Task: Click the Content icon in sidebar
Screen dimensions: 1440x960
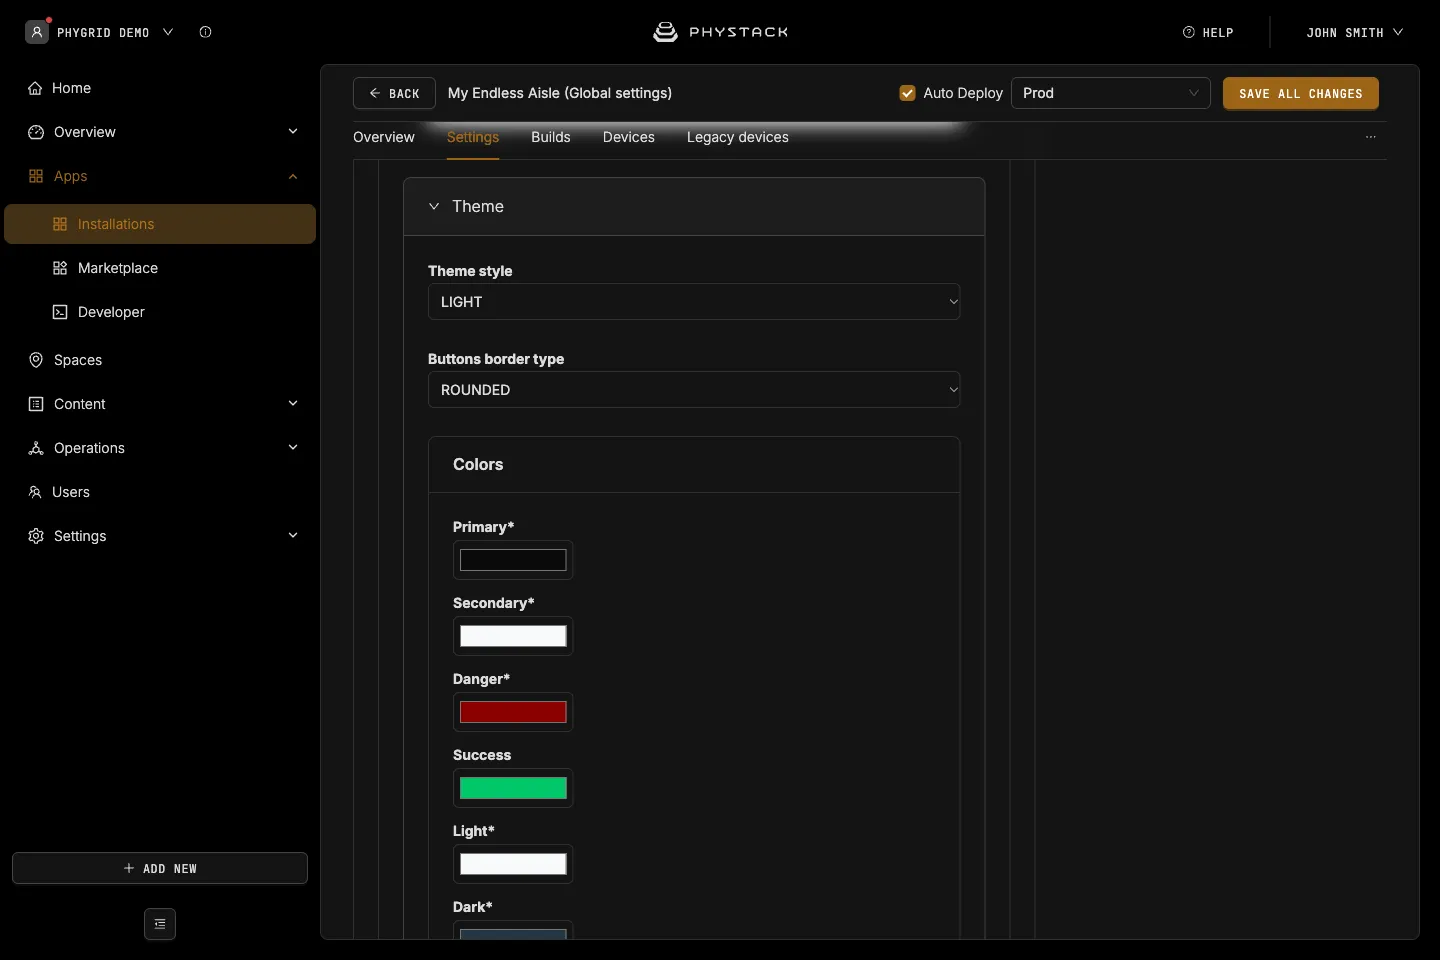Action: point(36,404)
